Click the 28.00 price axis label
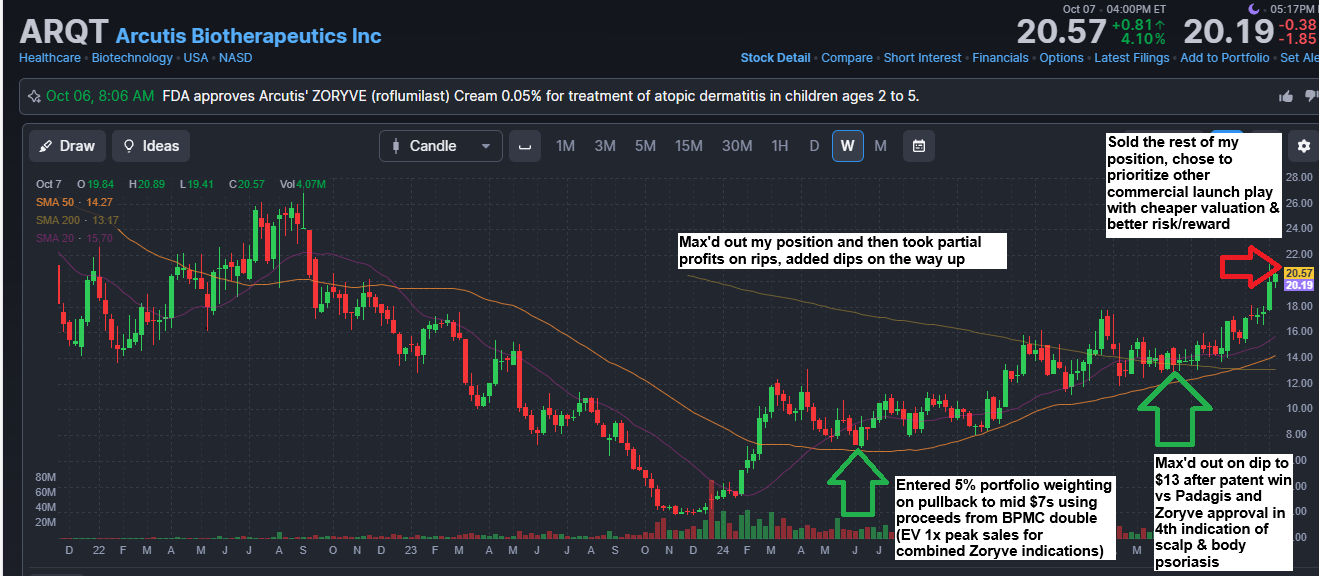Image resolution: width=1319 pixels, height=576 pixels. tap(1300, 177)
